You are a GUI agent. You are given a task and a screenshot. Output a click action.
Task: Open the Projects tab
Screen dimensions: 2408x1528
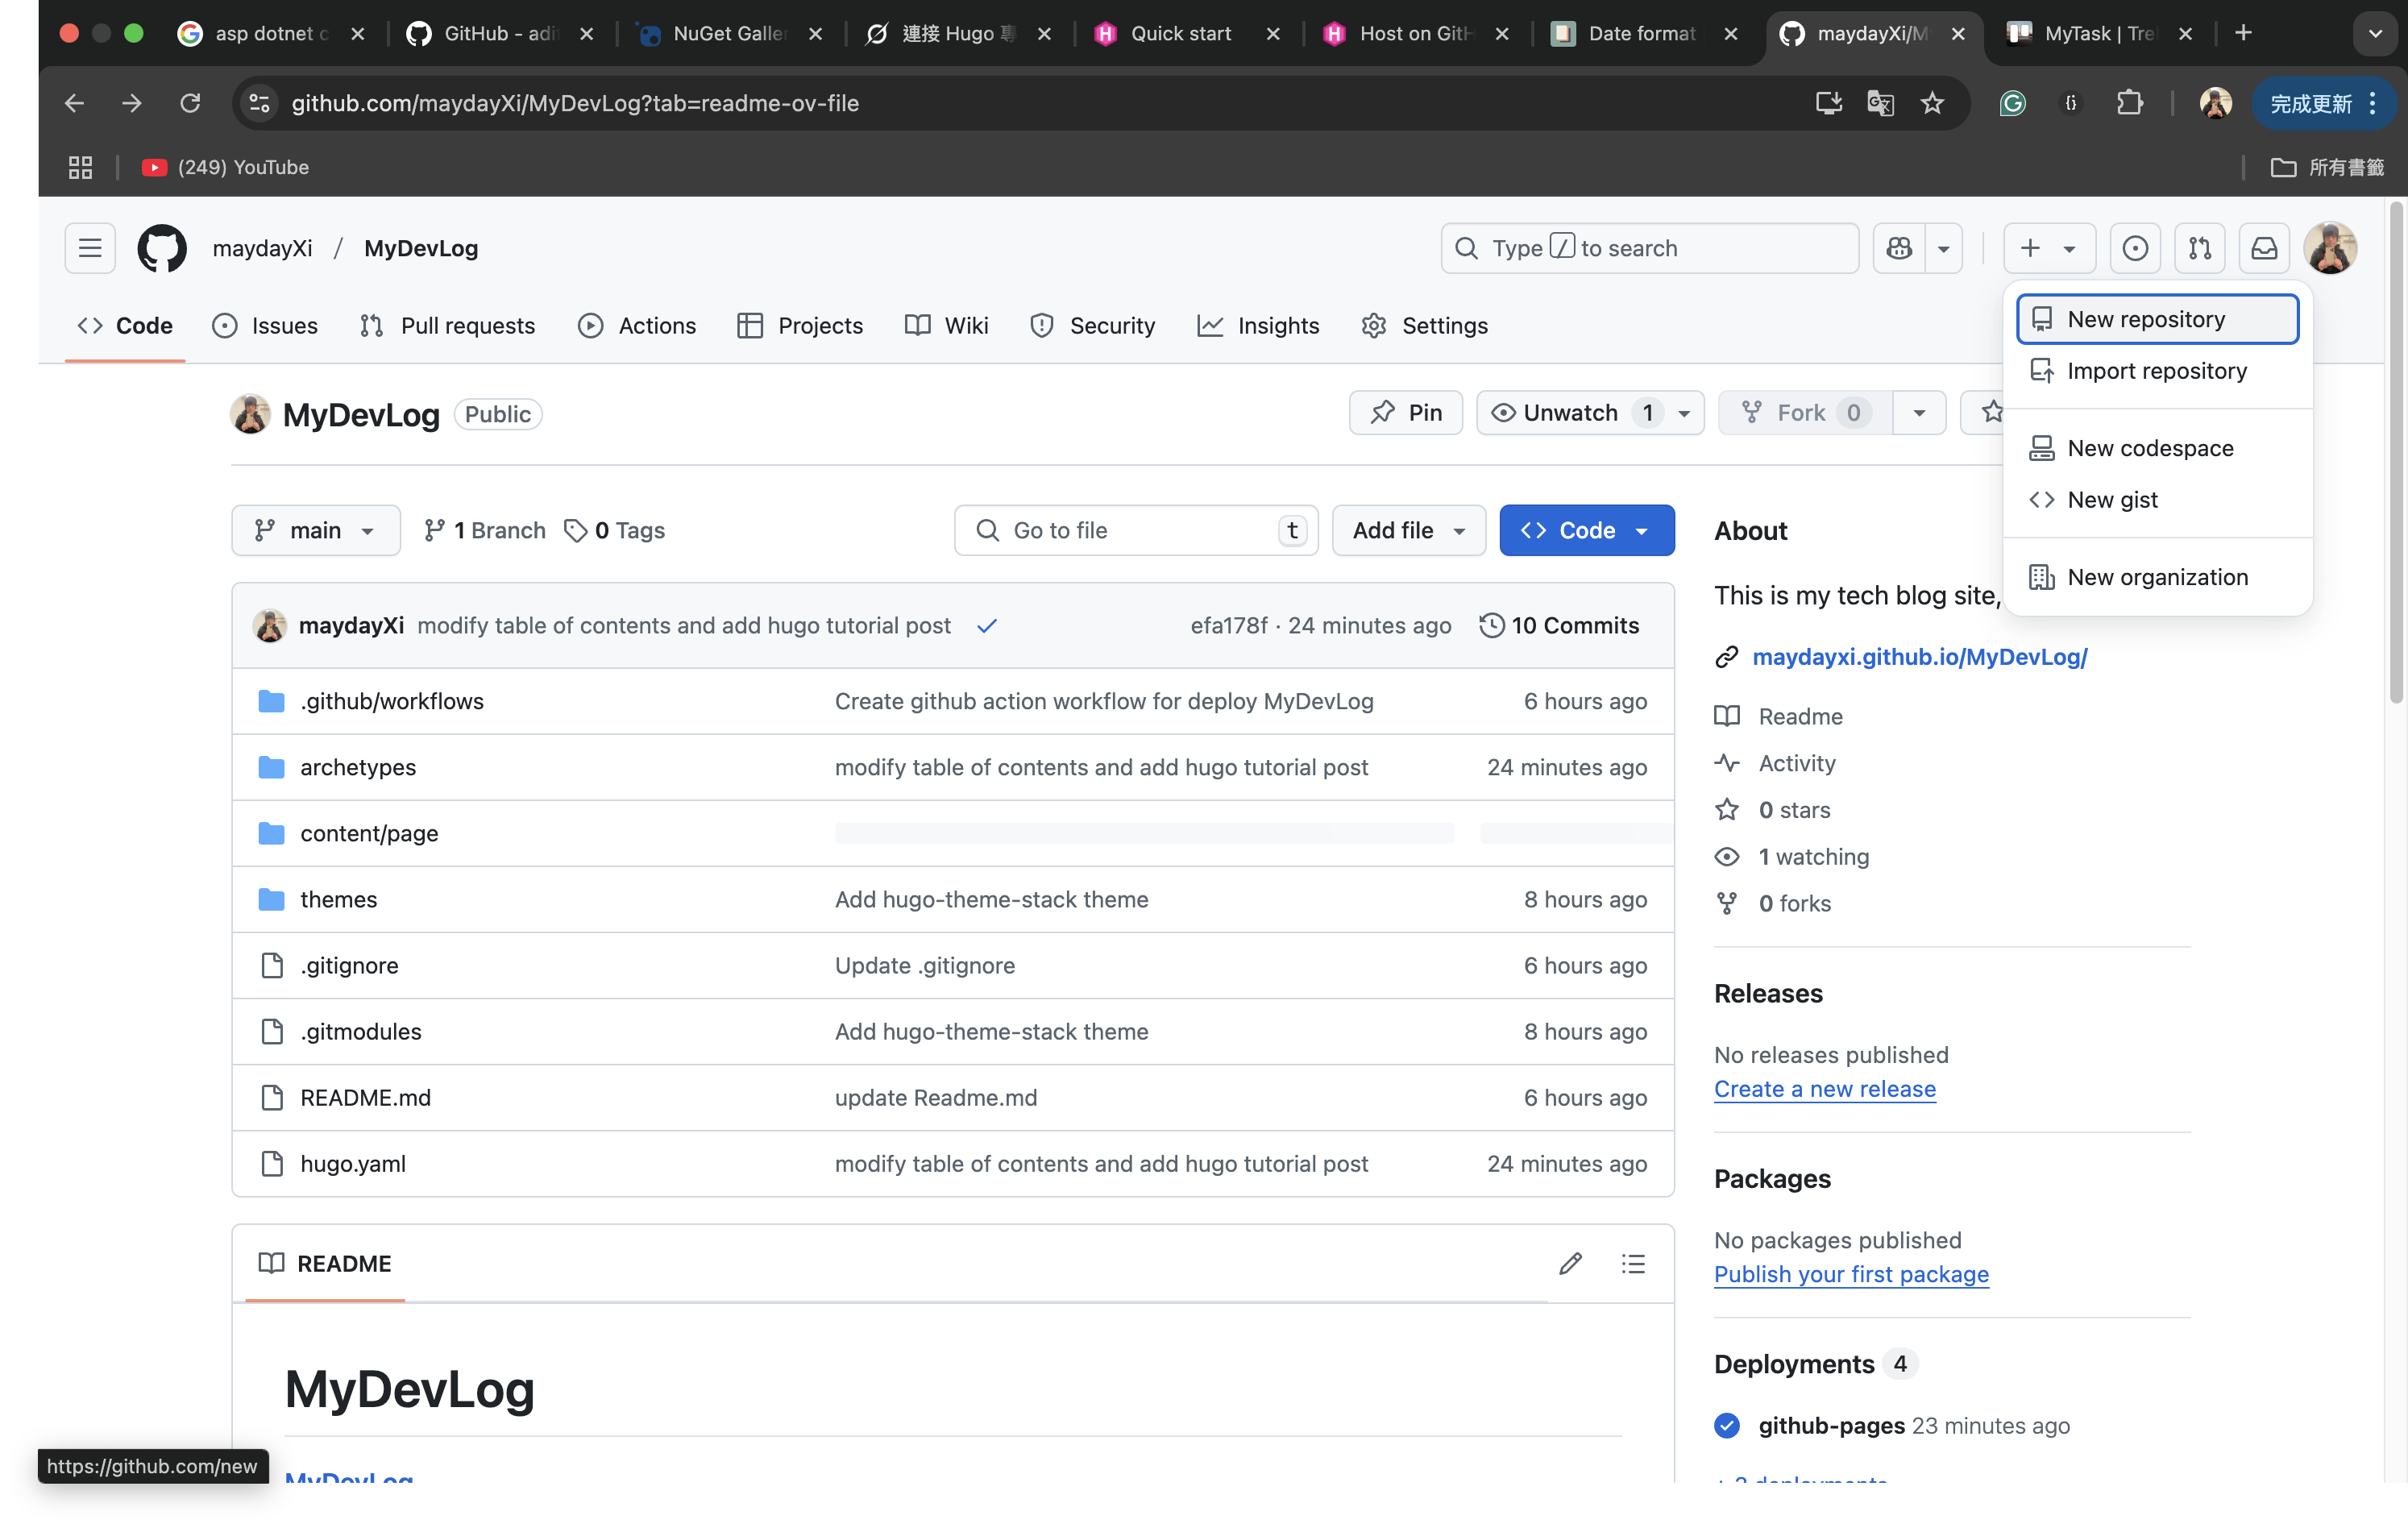800,325
